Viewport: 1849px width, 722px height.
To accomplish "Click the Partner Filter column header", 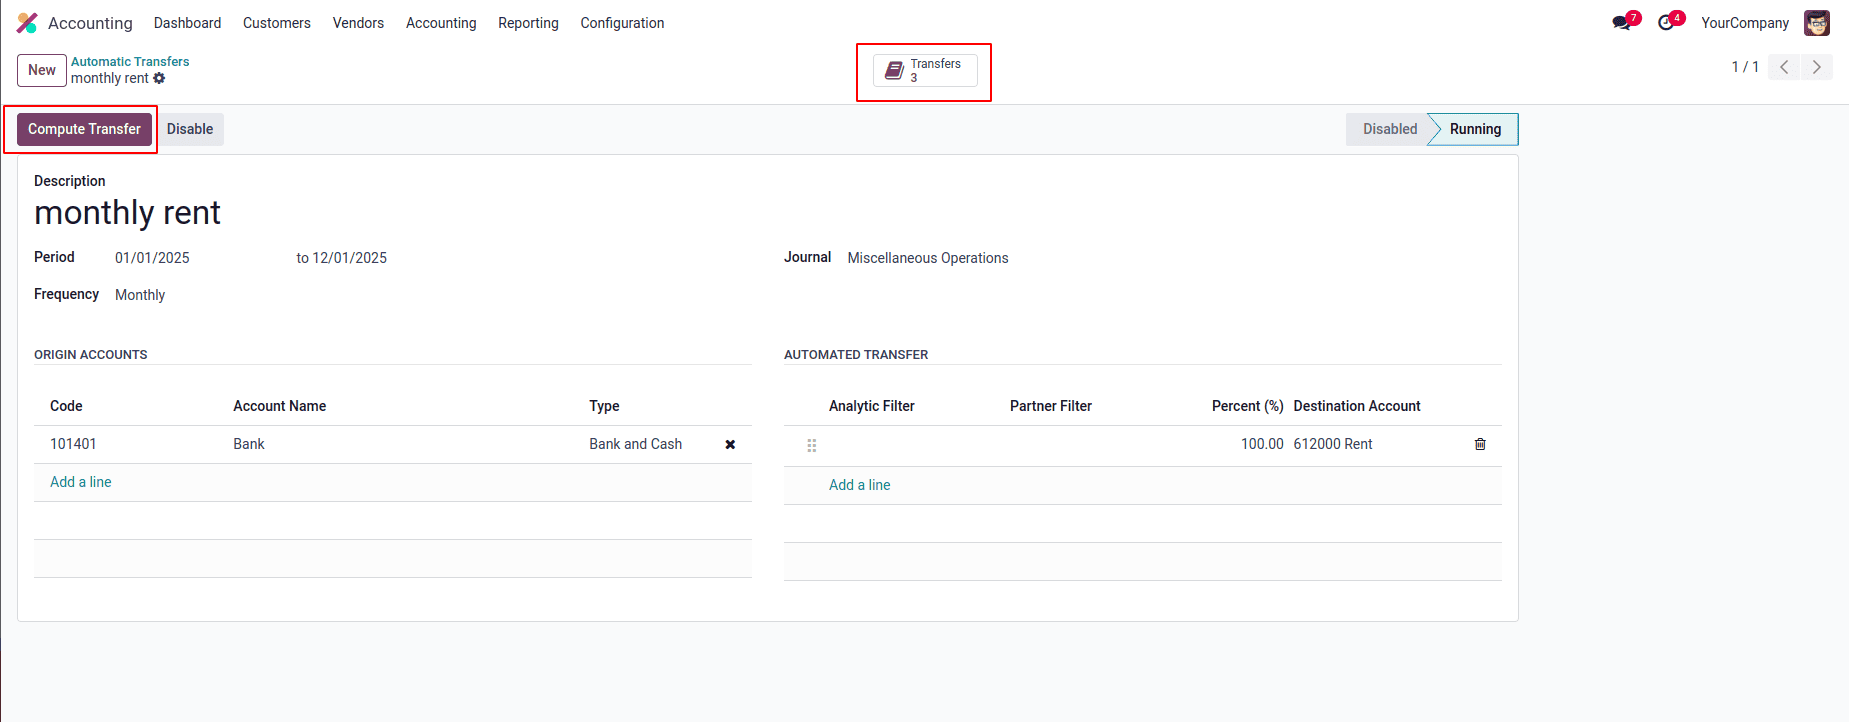I will (1051, 406).
